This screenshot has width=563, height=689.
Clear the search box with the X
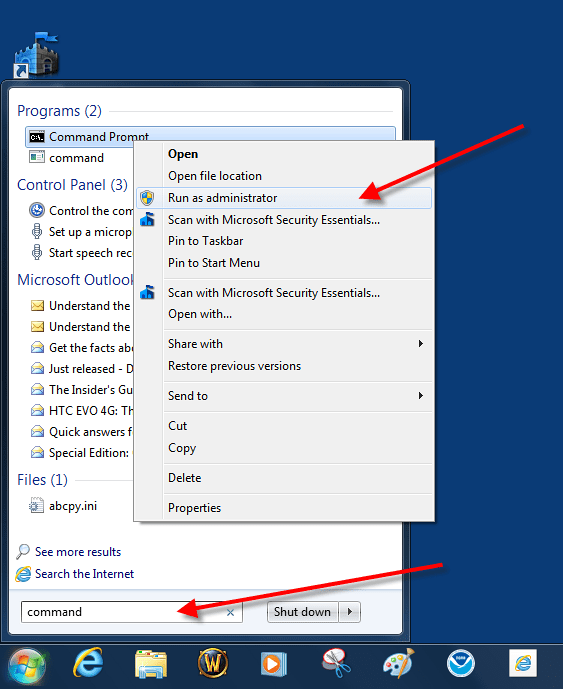click(230, 613)
